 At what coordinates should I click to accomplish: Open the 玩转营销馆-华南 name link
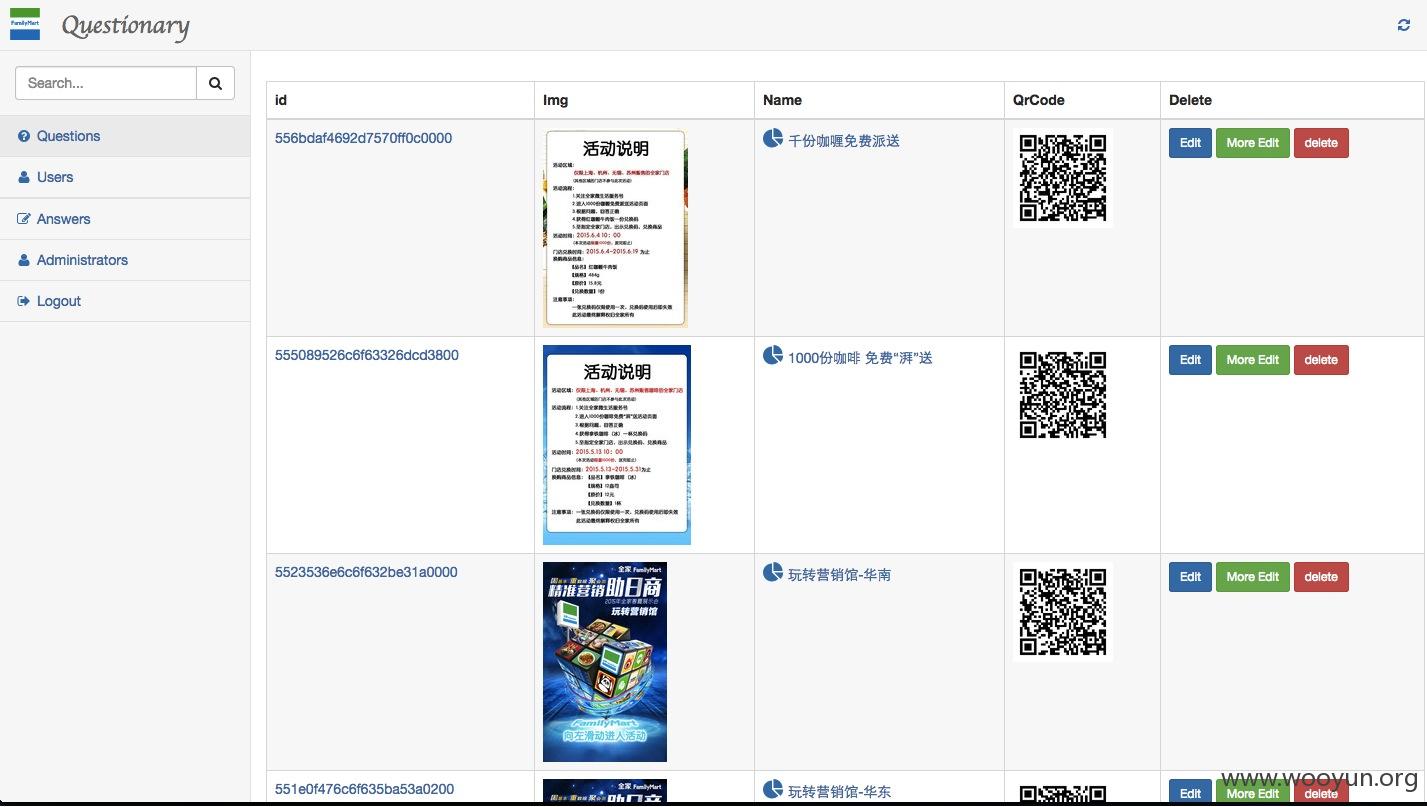point(839,575)
